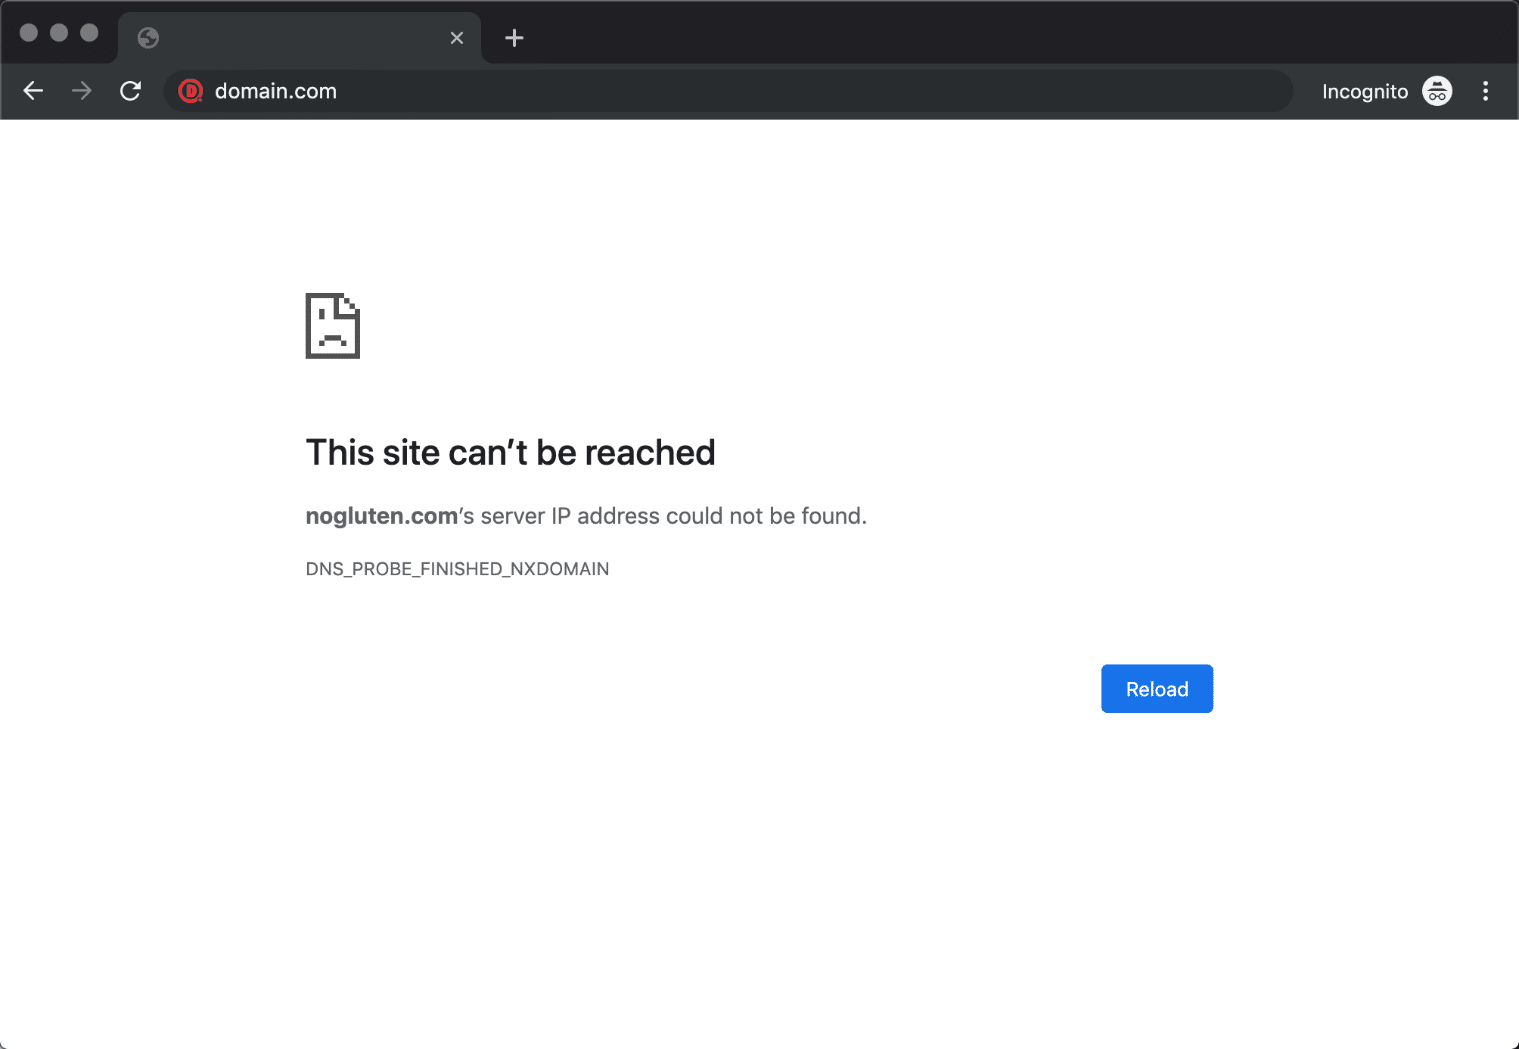Click the 'This site can't be reached' heading
The width and height of the screenshot is (1519, 1049).
tap(510, 452)
